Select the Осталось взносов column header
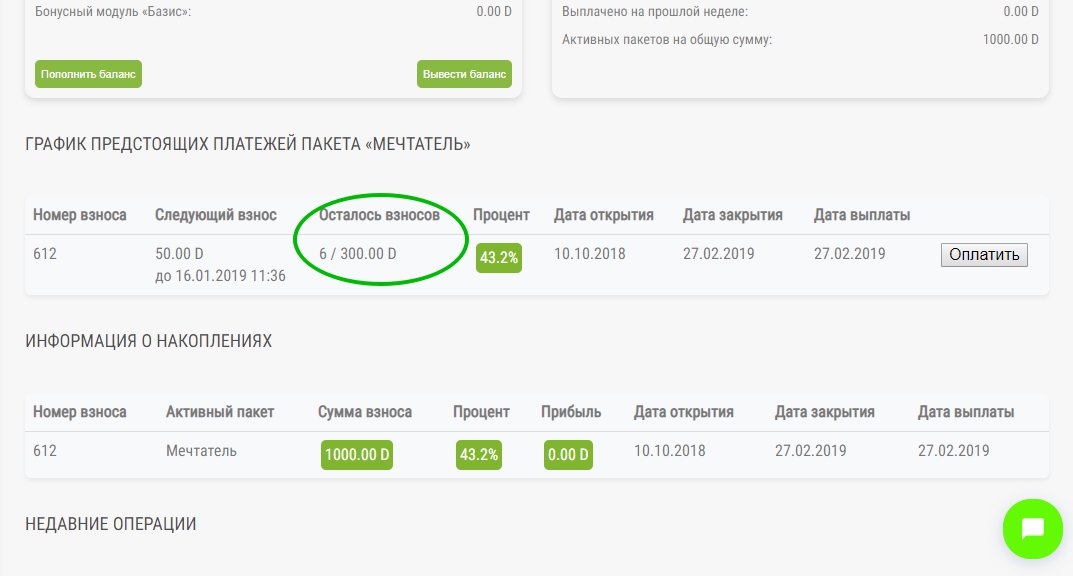The image size is (1073, 576). tap(379, 215)
